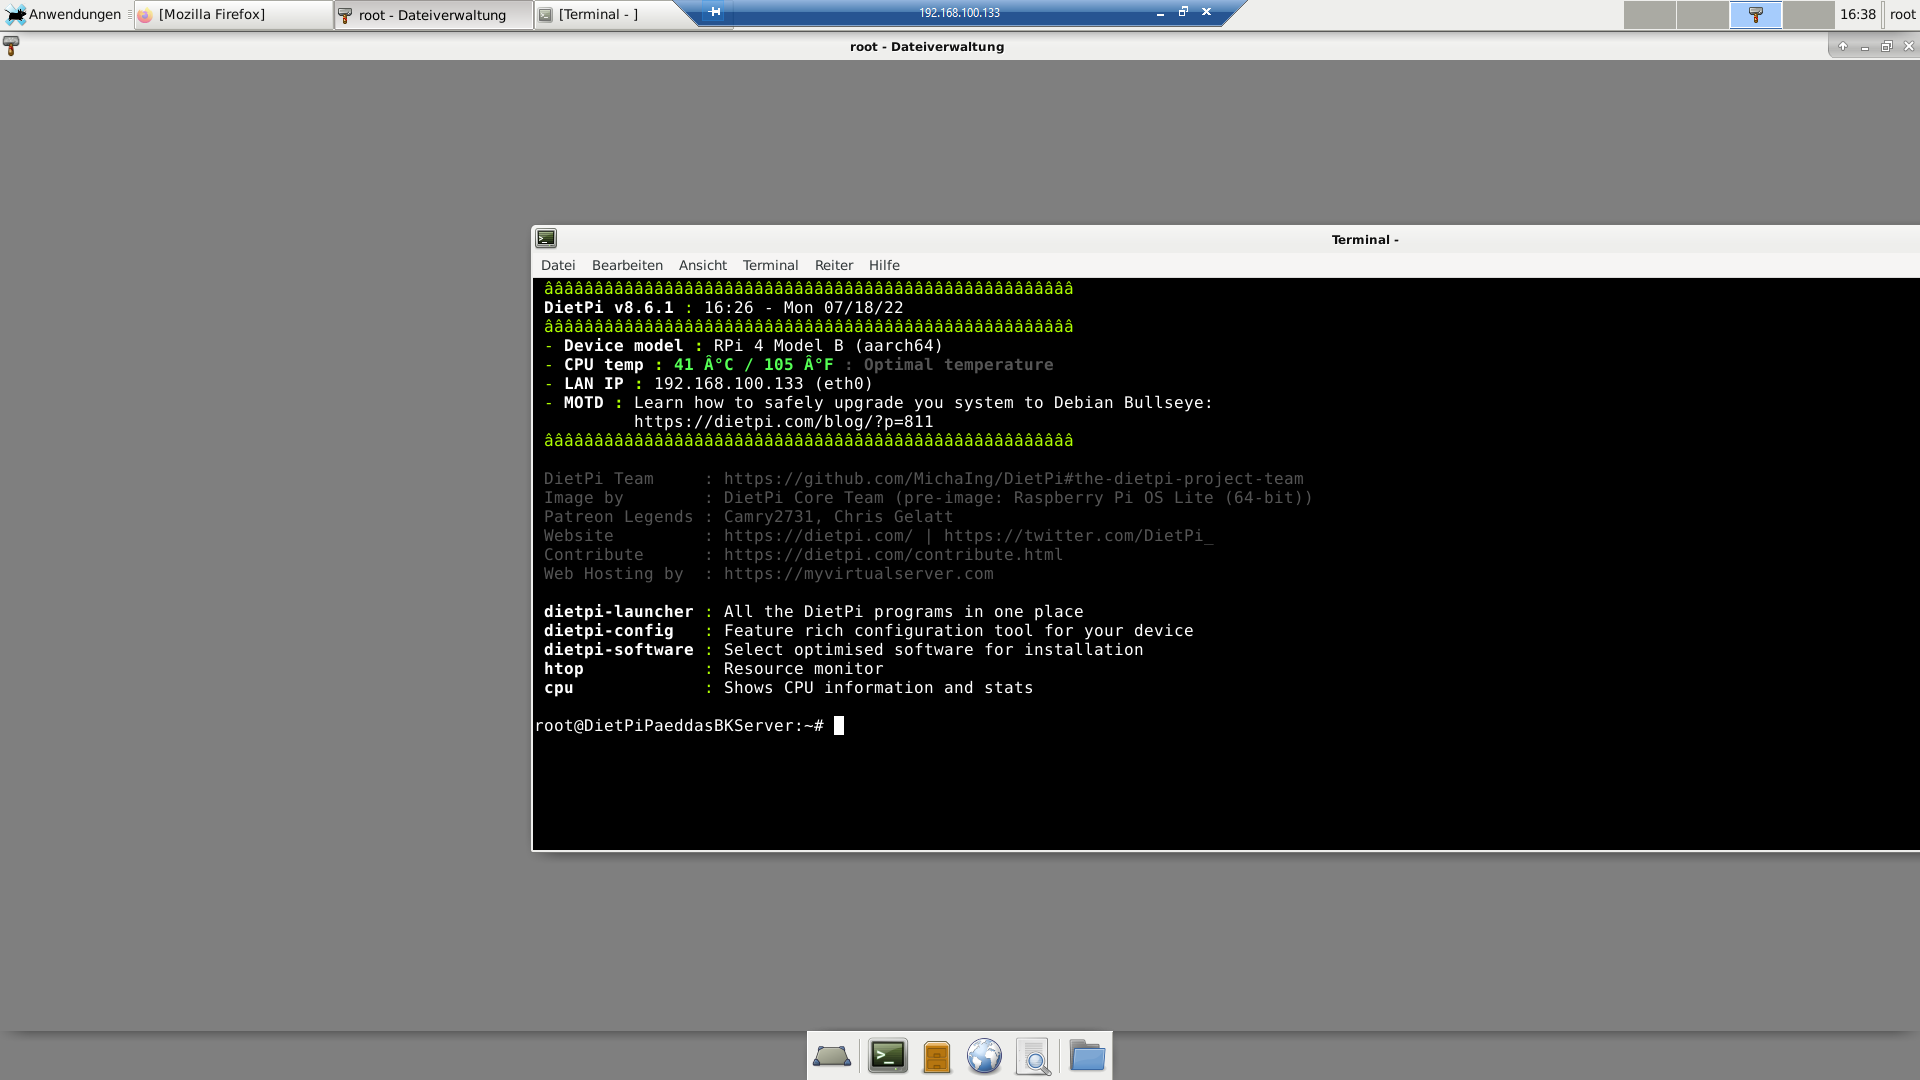Launch the web browser globe icon
The width and height of the screenshot is (1920, 1080).
point(984,1056)
